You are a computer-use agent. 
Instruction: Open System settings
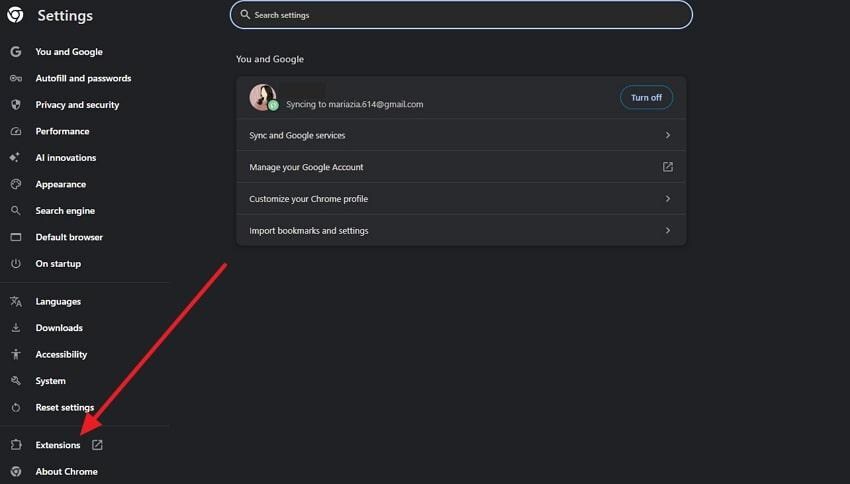coord(50,380)
